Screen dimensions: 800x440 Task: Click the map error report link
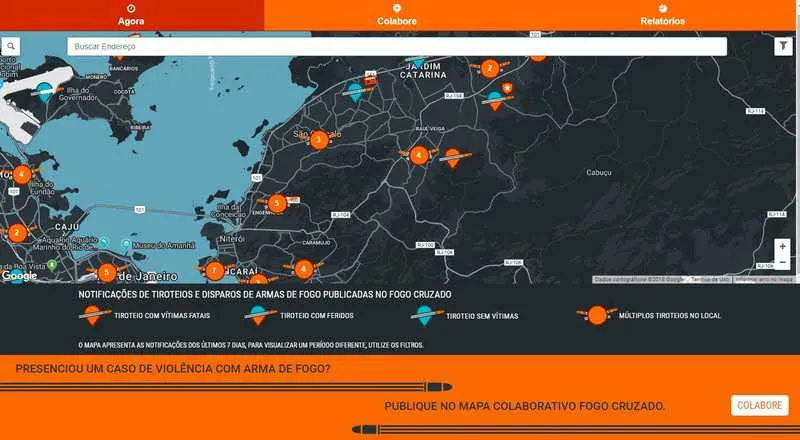(x=764, y=279)
